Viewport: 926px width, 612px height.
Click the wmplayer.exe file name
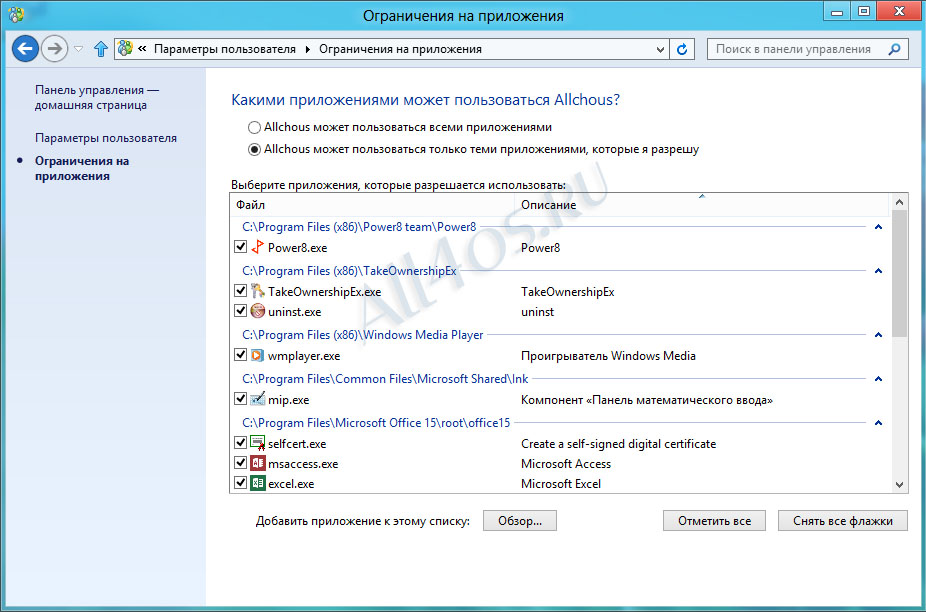click(x=304, y=356)
